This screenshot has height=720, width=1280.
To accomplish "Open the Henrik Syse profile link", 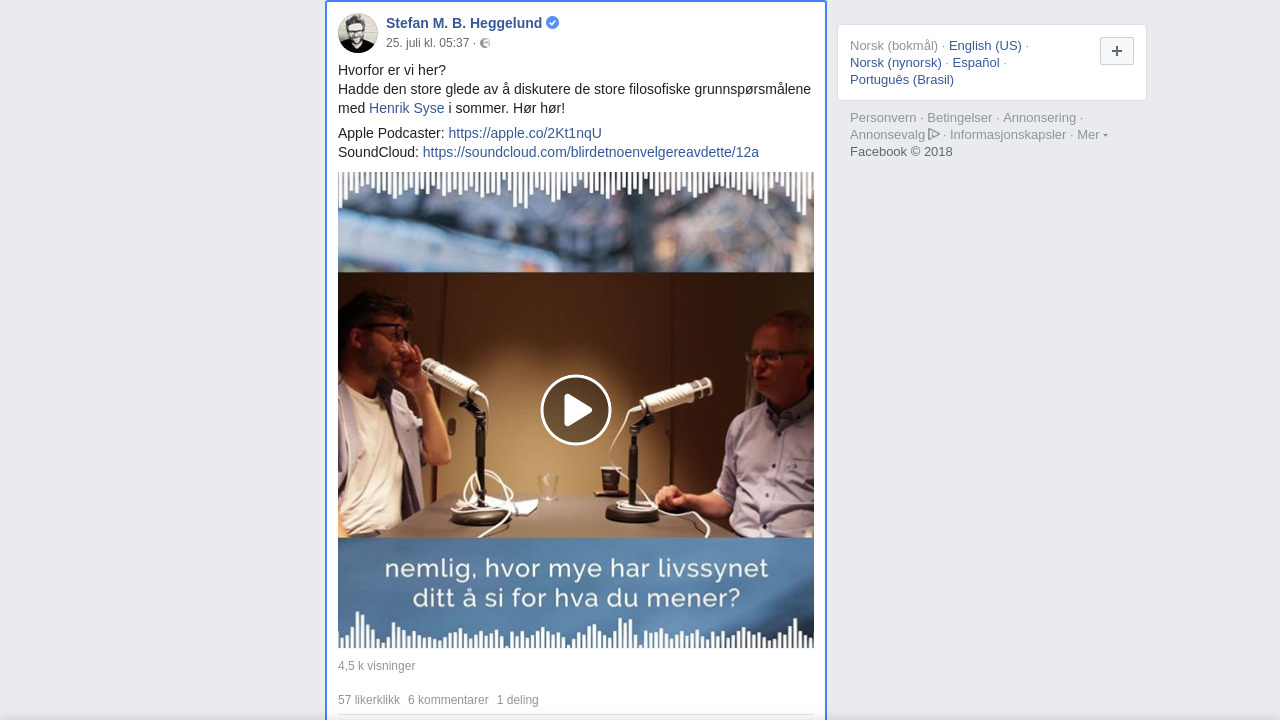I will tap(407, 108).
